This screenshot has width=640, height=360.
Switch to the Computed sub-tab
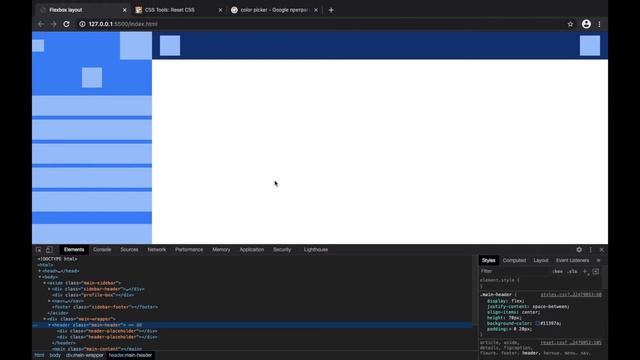point(514,260)
